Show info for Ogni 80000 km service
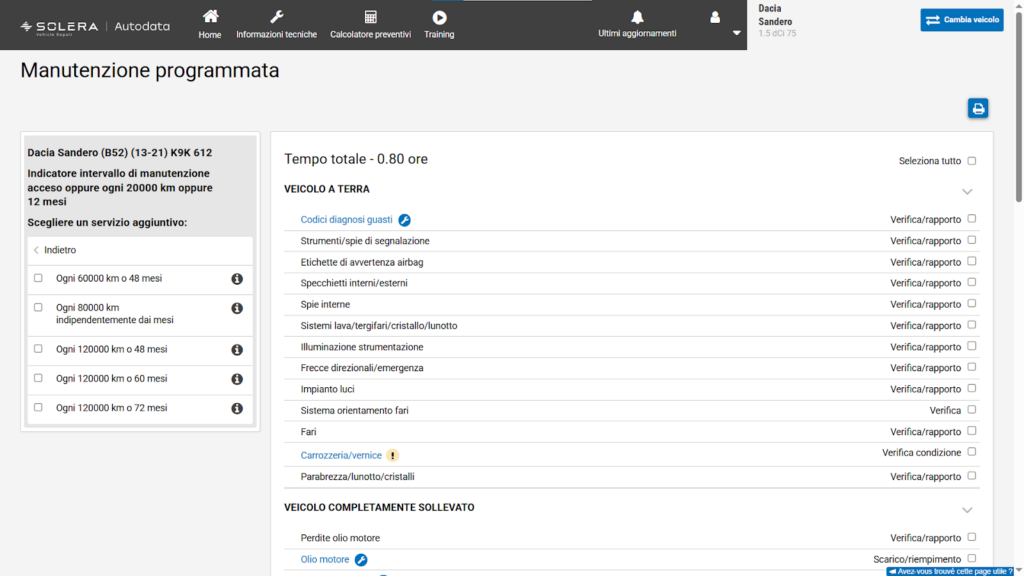 [x=237, y=308]
